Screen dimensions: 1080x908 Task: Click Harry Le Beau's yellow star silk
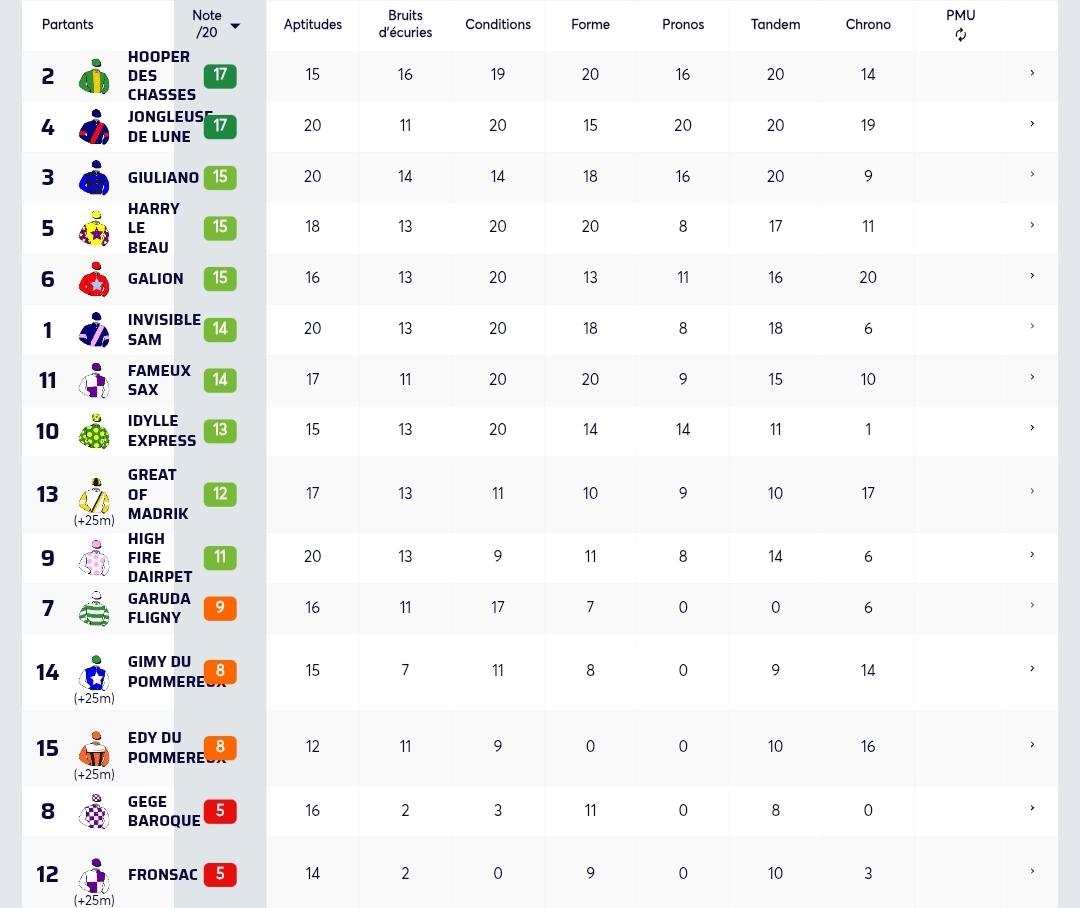94,229
